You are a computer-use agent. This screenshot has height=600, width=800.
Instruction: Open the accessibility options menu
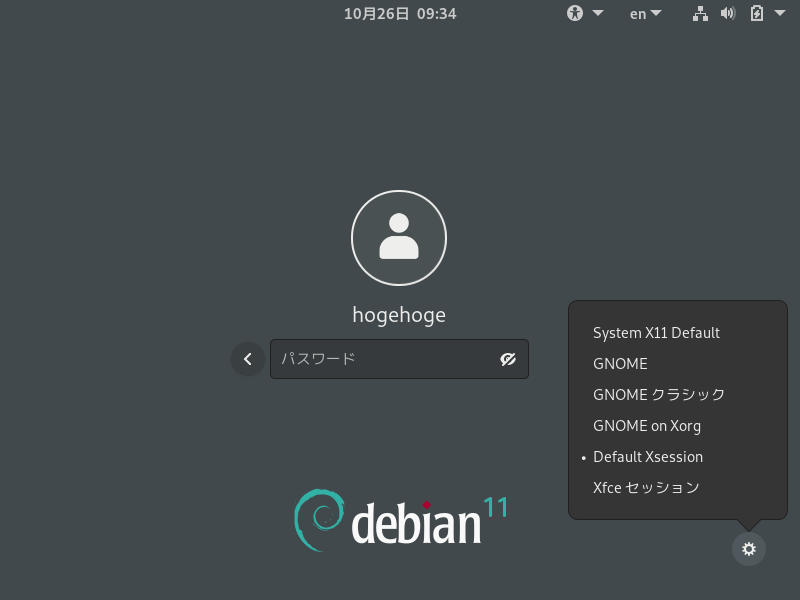574,13
